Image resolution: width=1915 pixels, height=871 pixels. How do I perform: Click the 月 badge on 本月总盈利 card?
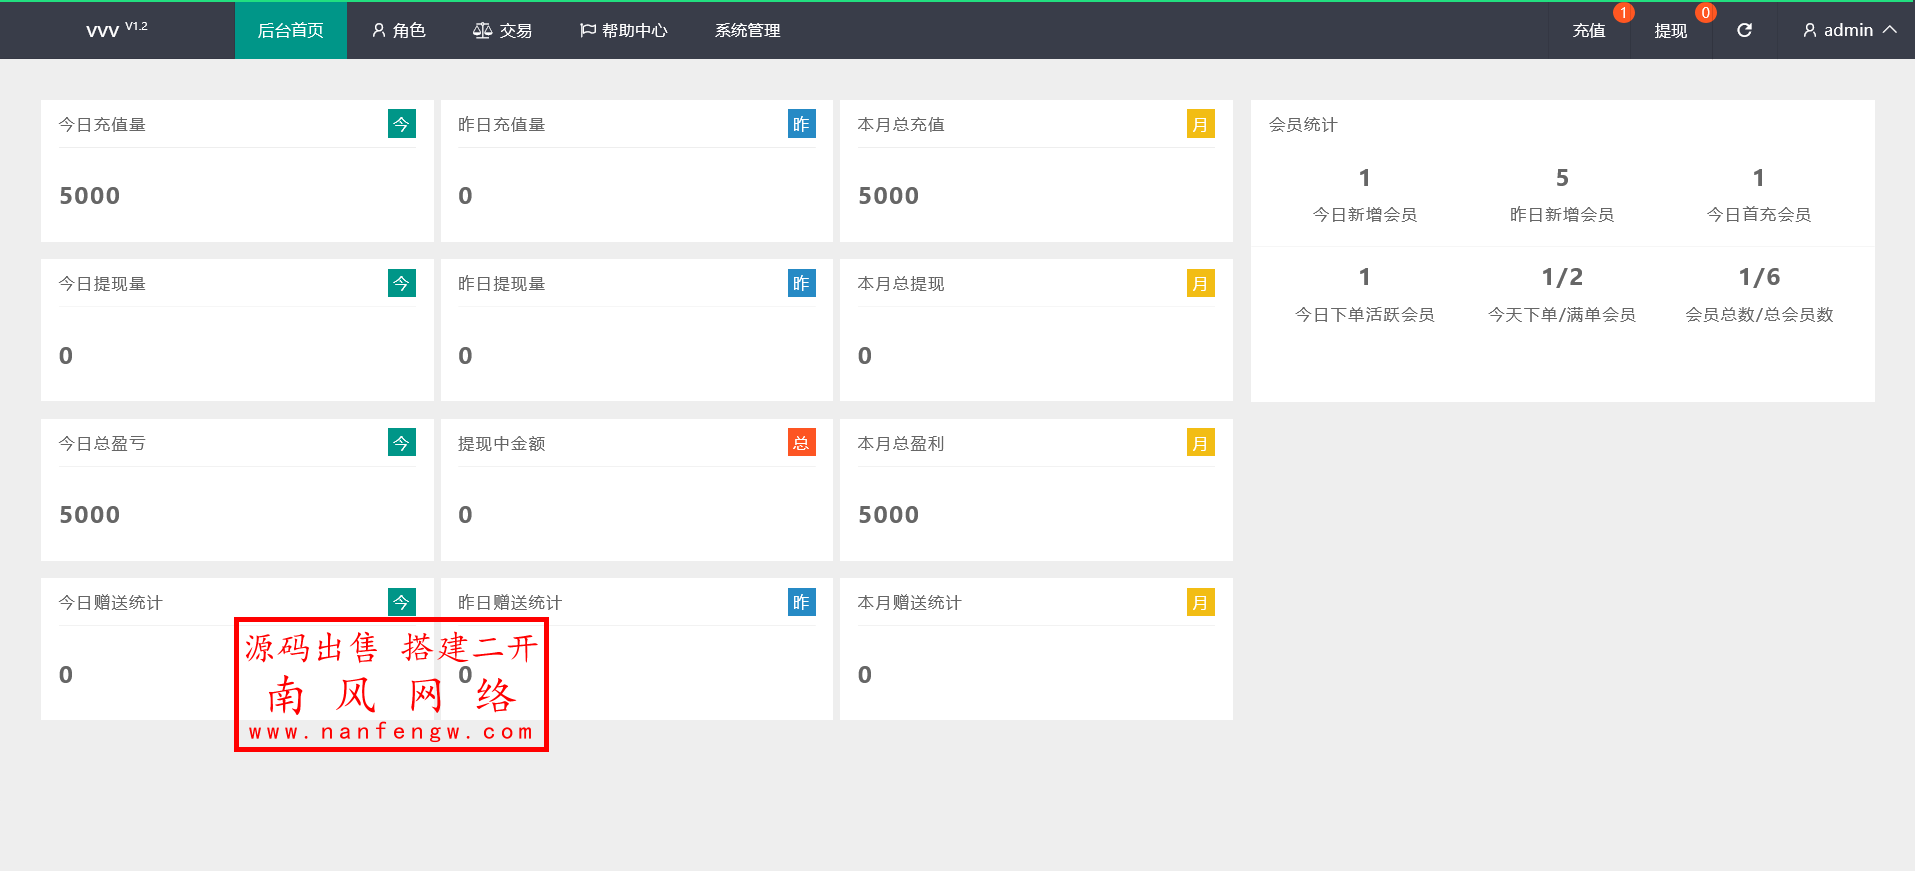1200,443
